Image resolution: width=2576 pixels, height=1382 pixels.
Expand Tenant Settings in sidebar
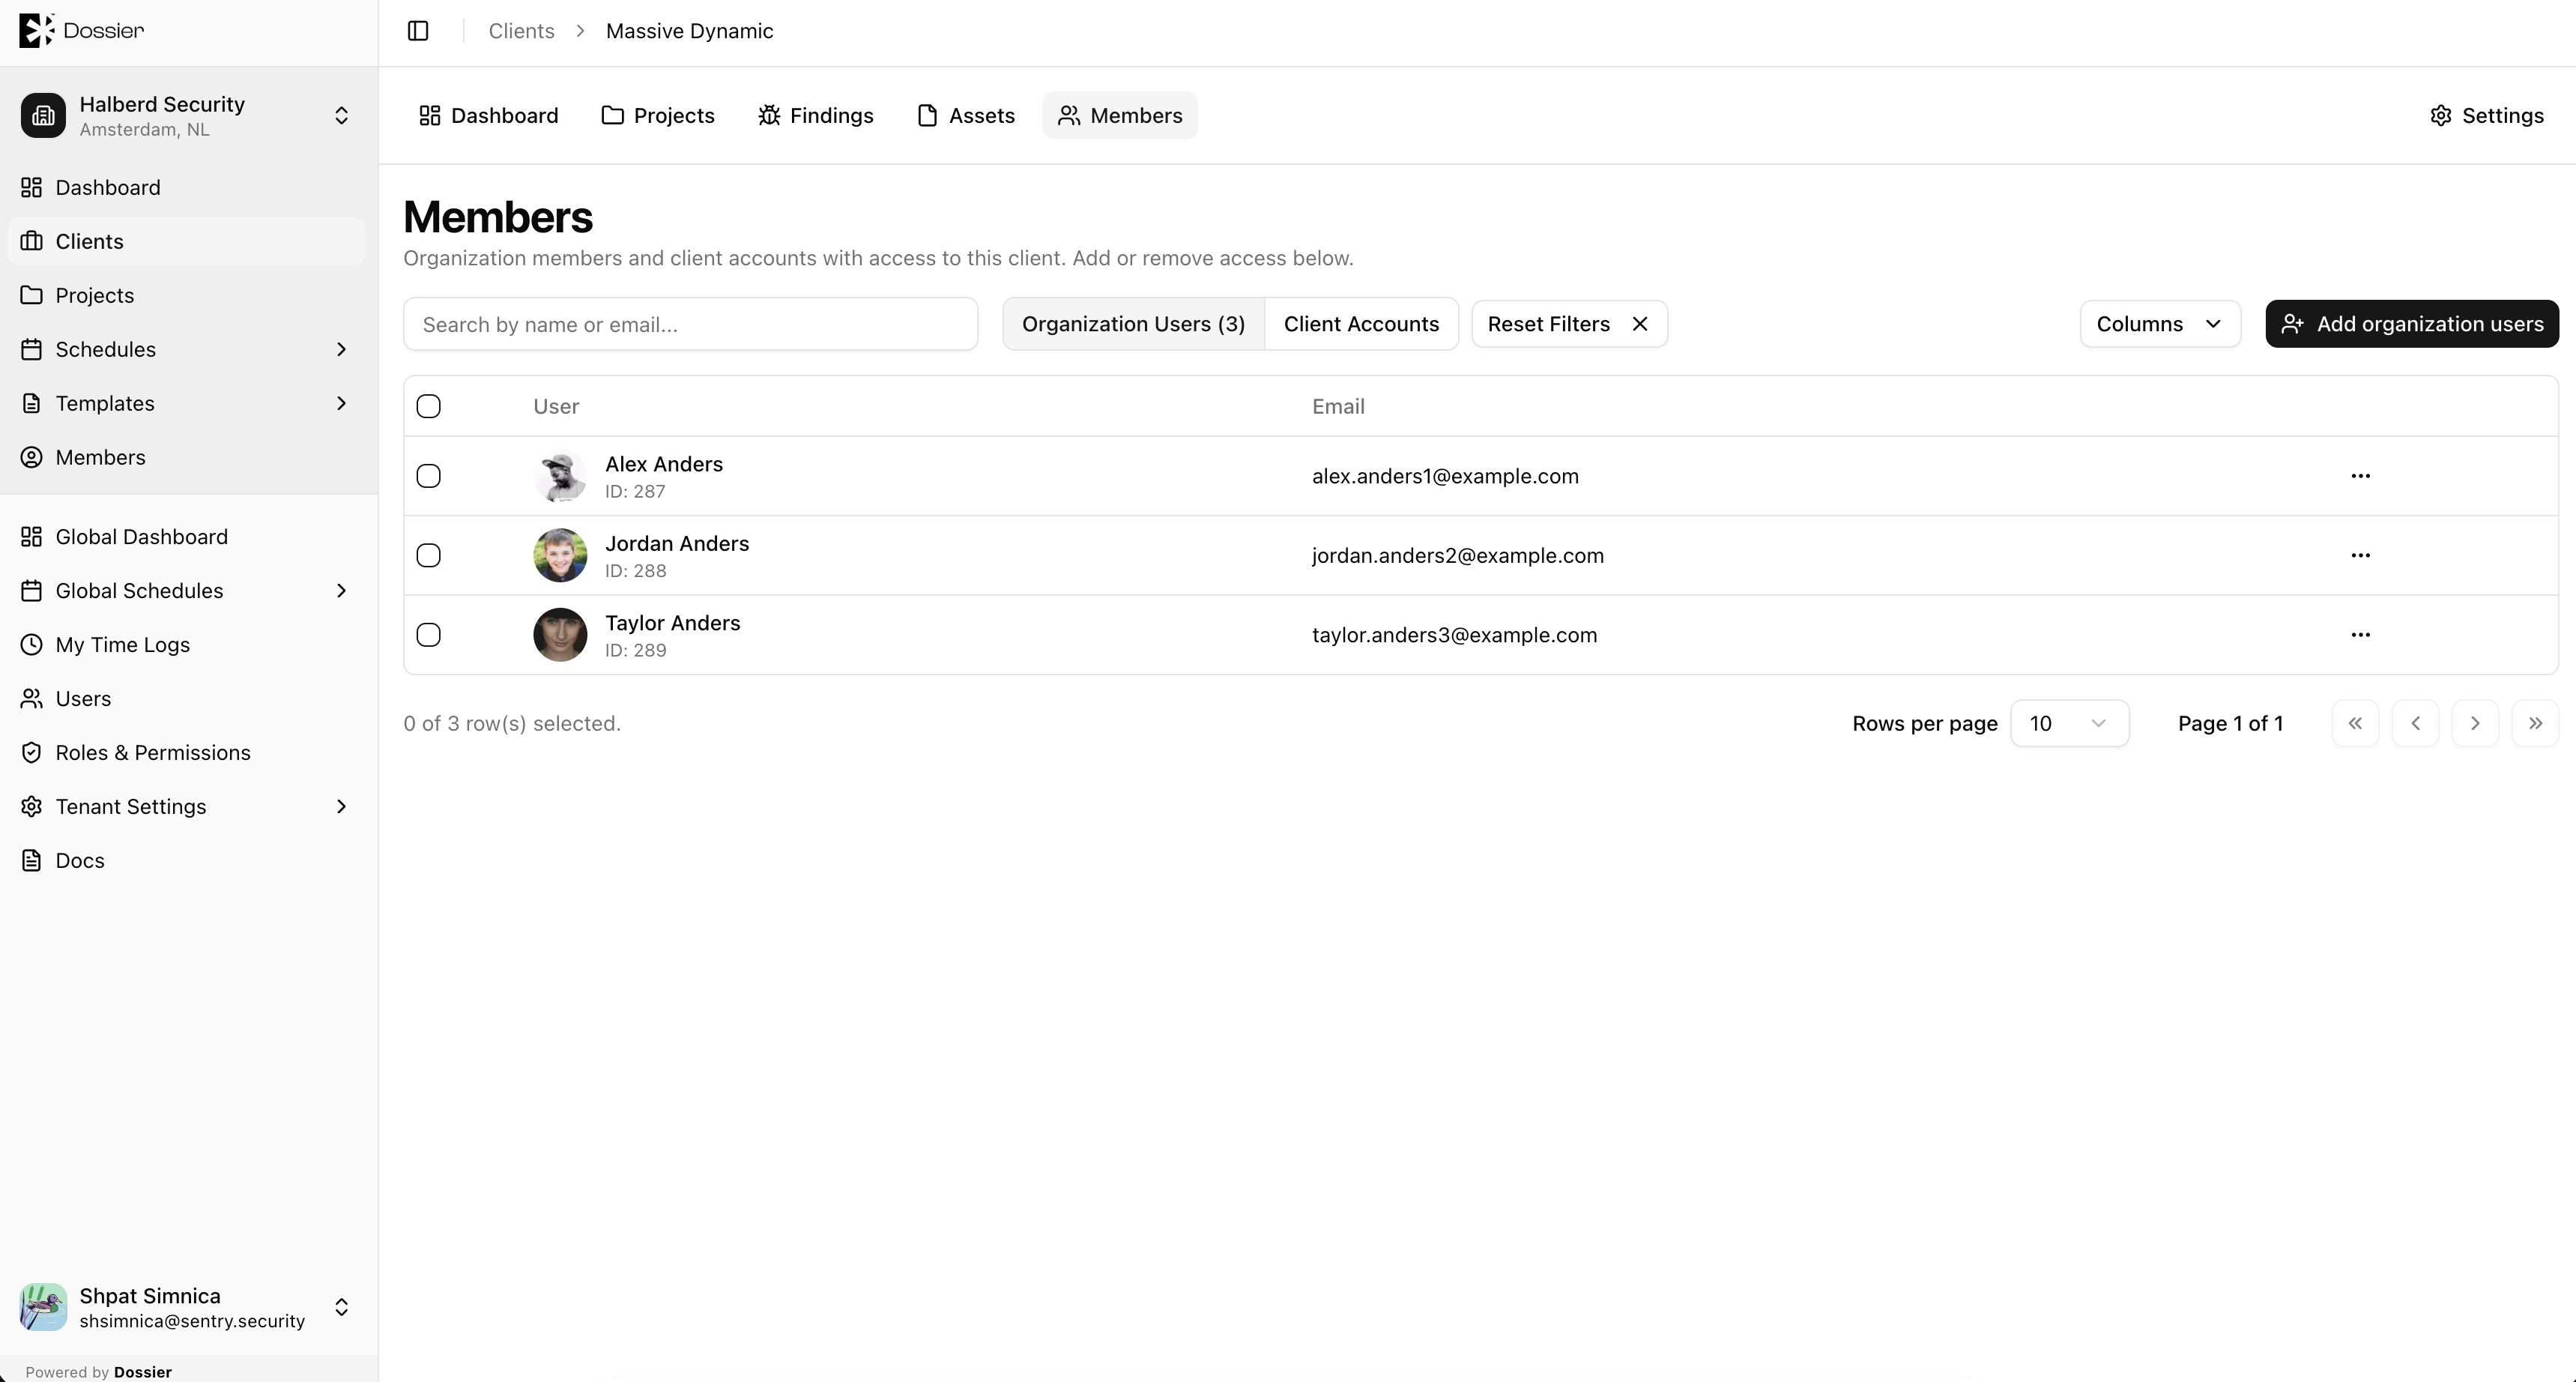tap(341, 807)
